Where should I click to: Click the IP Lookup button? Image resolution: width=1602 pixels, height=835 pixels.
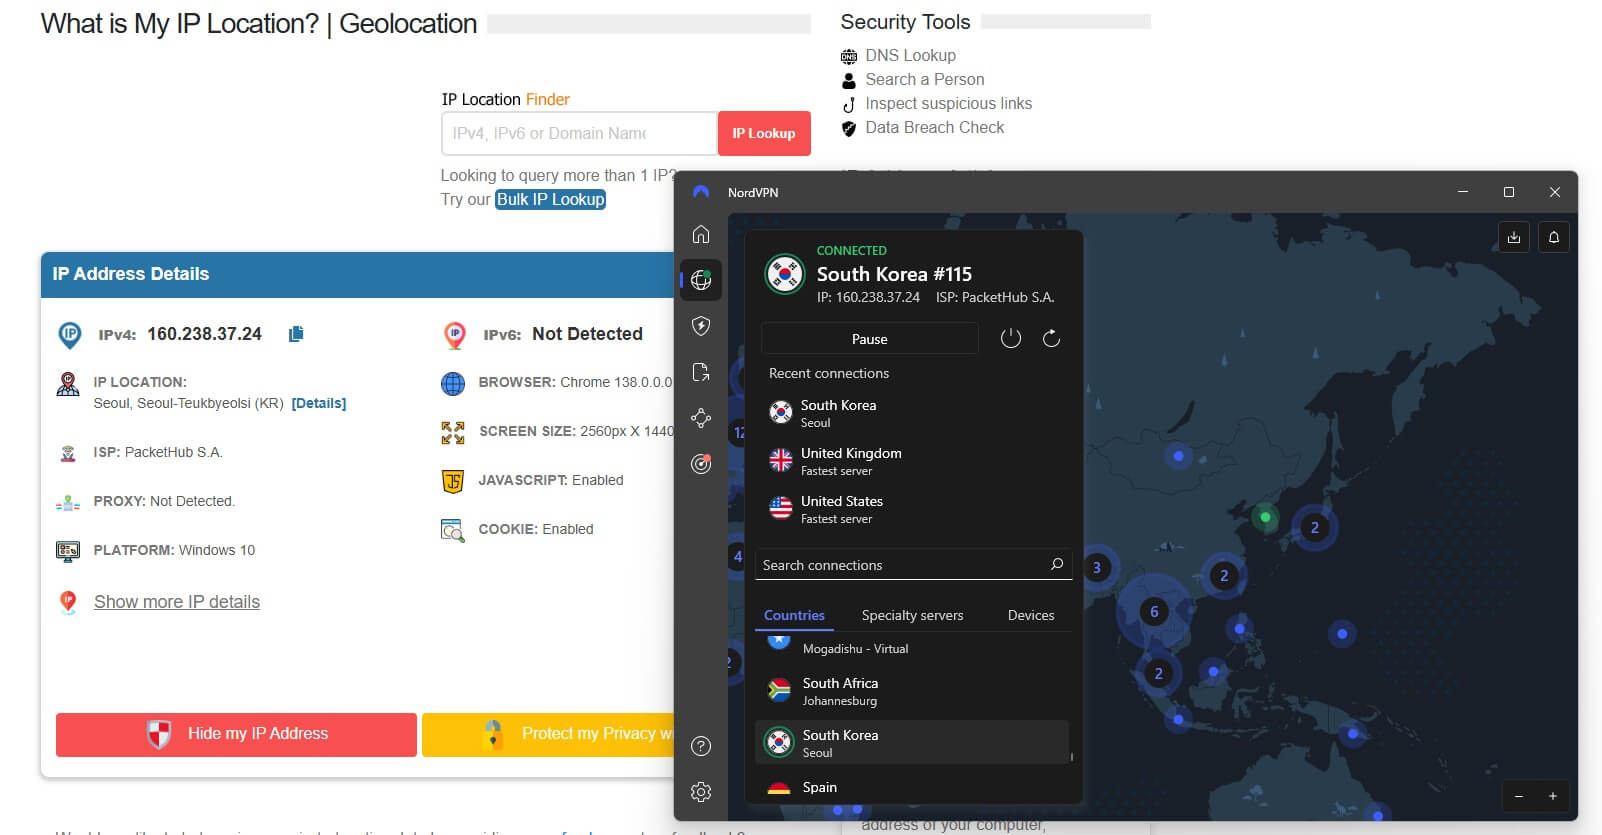click(x=764, y=133)
